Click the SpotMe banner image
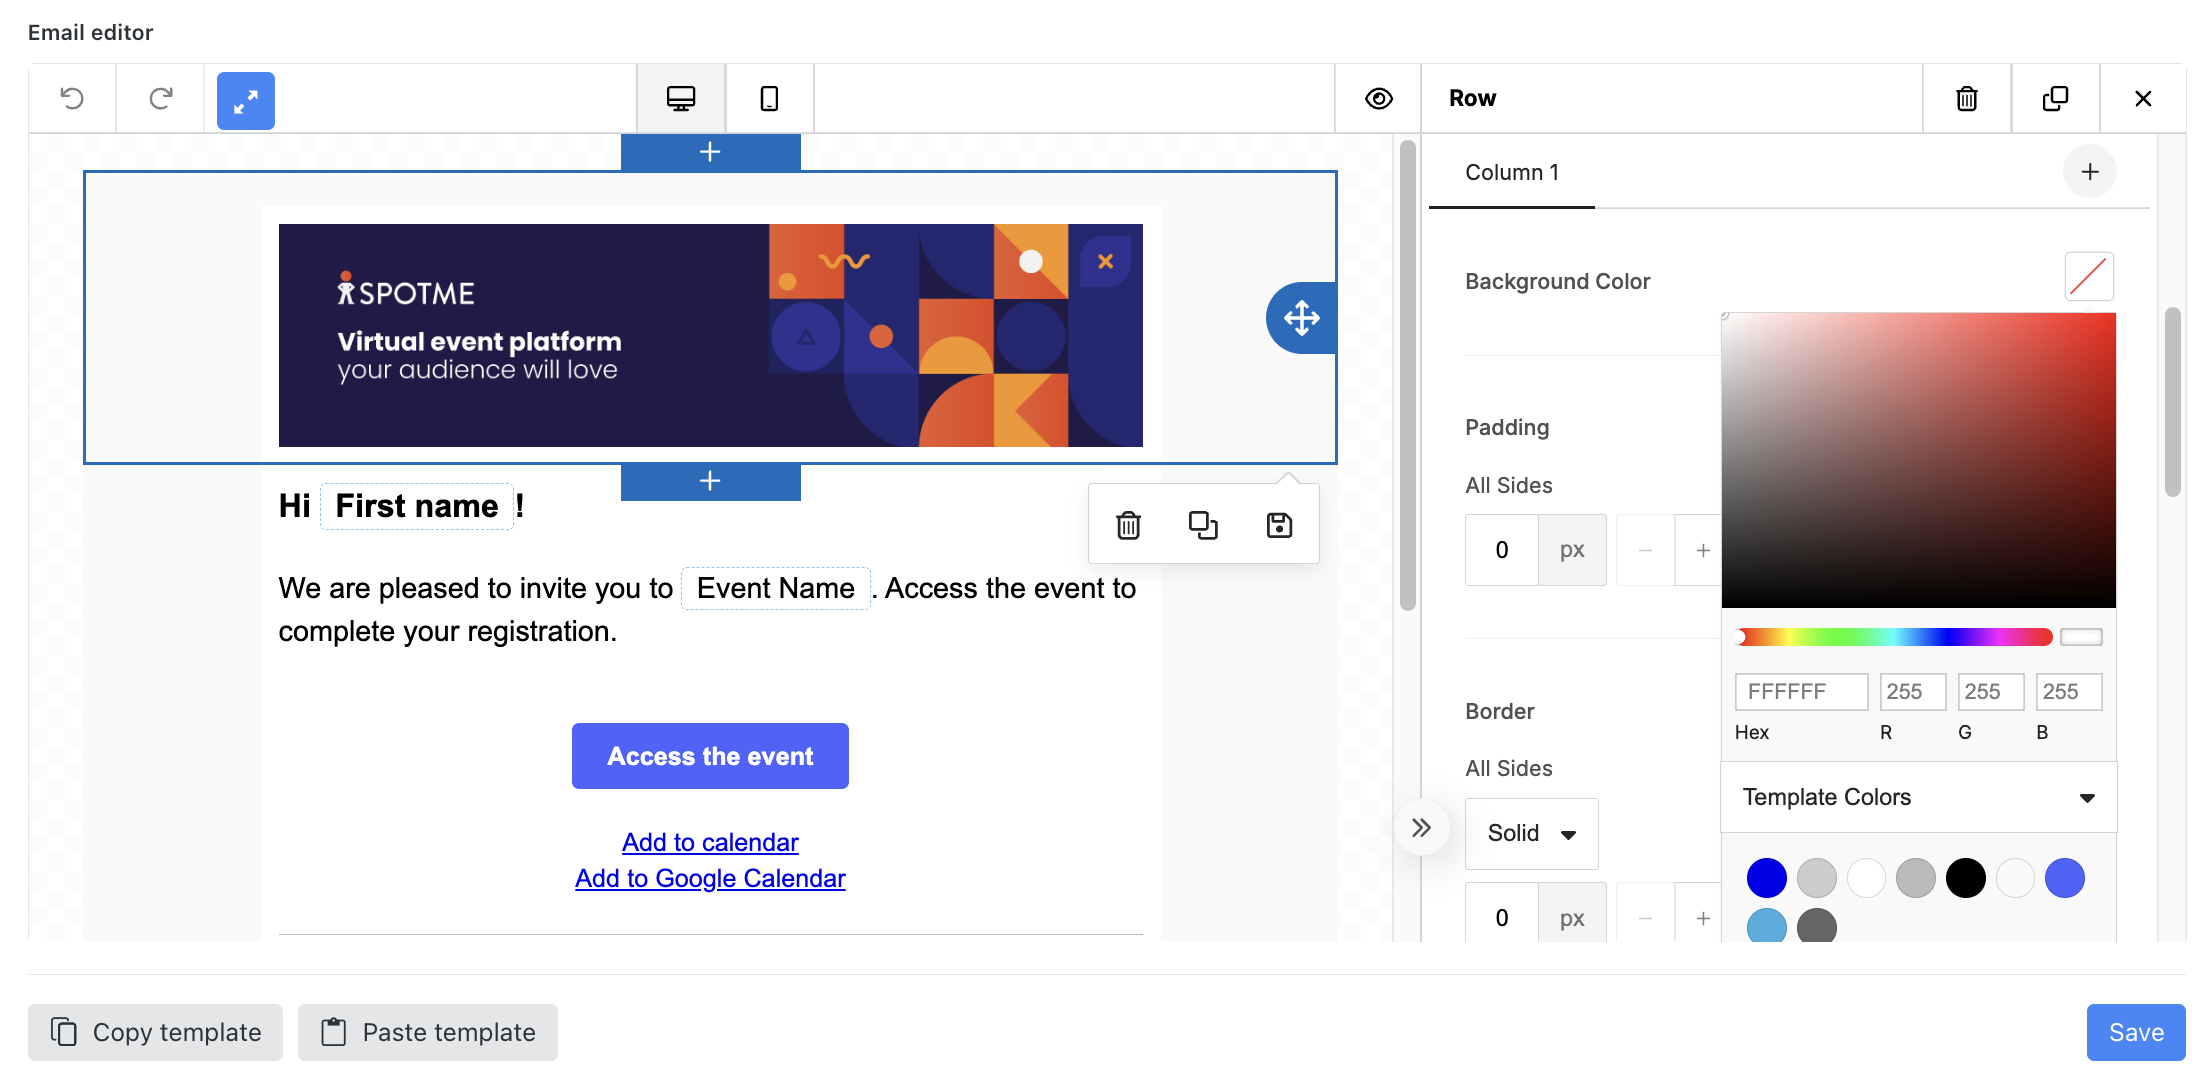 [710, 335]
